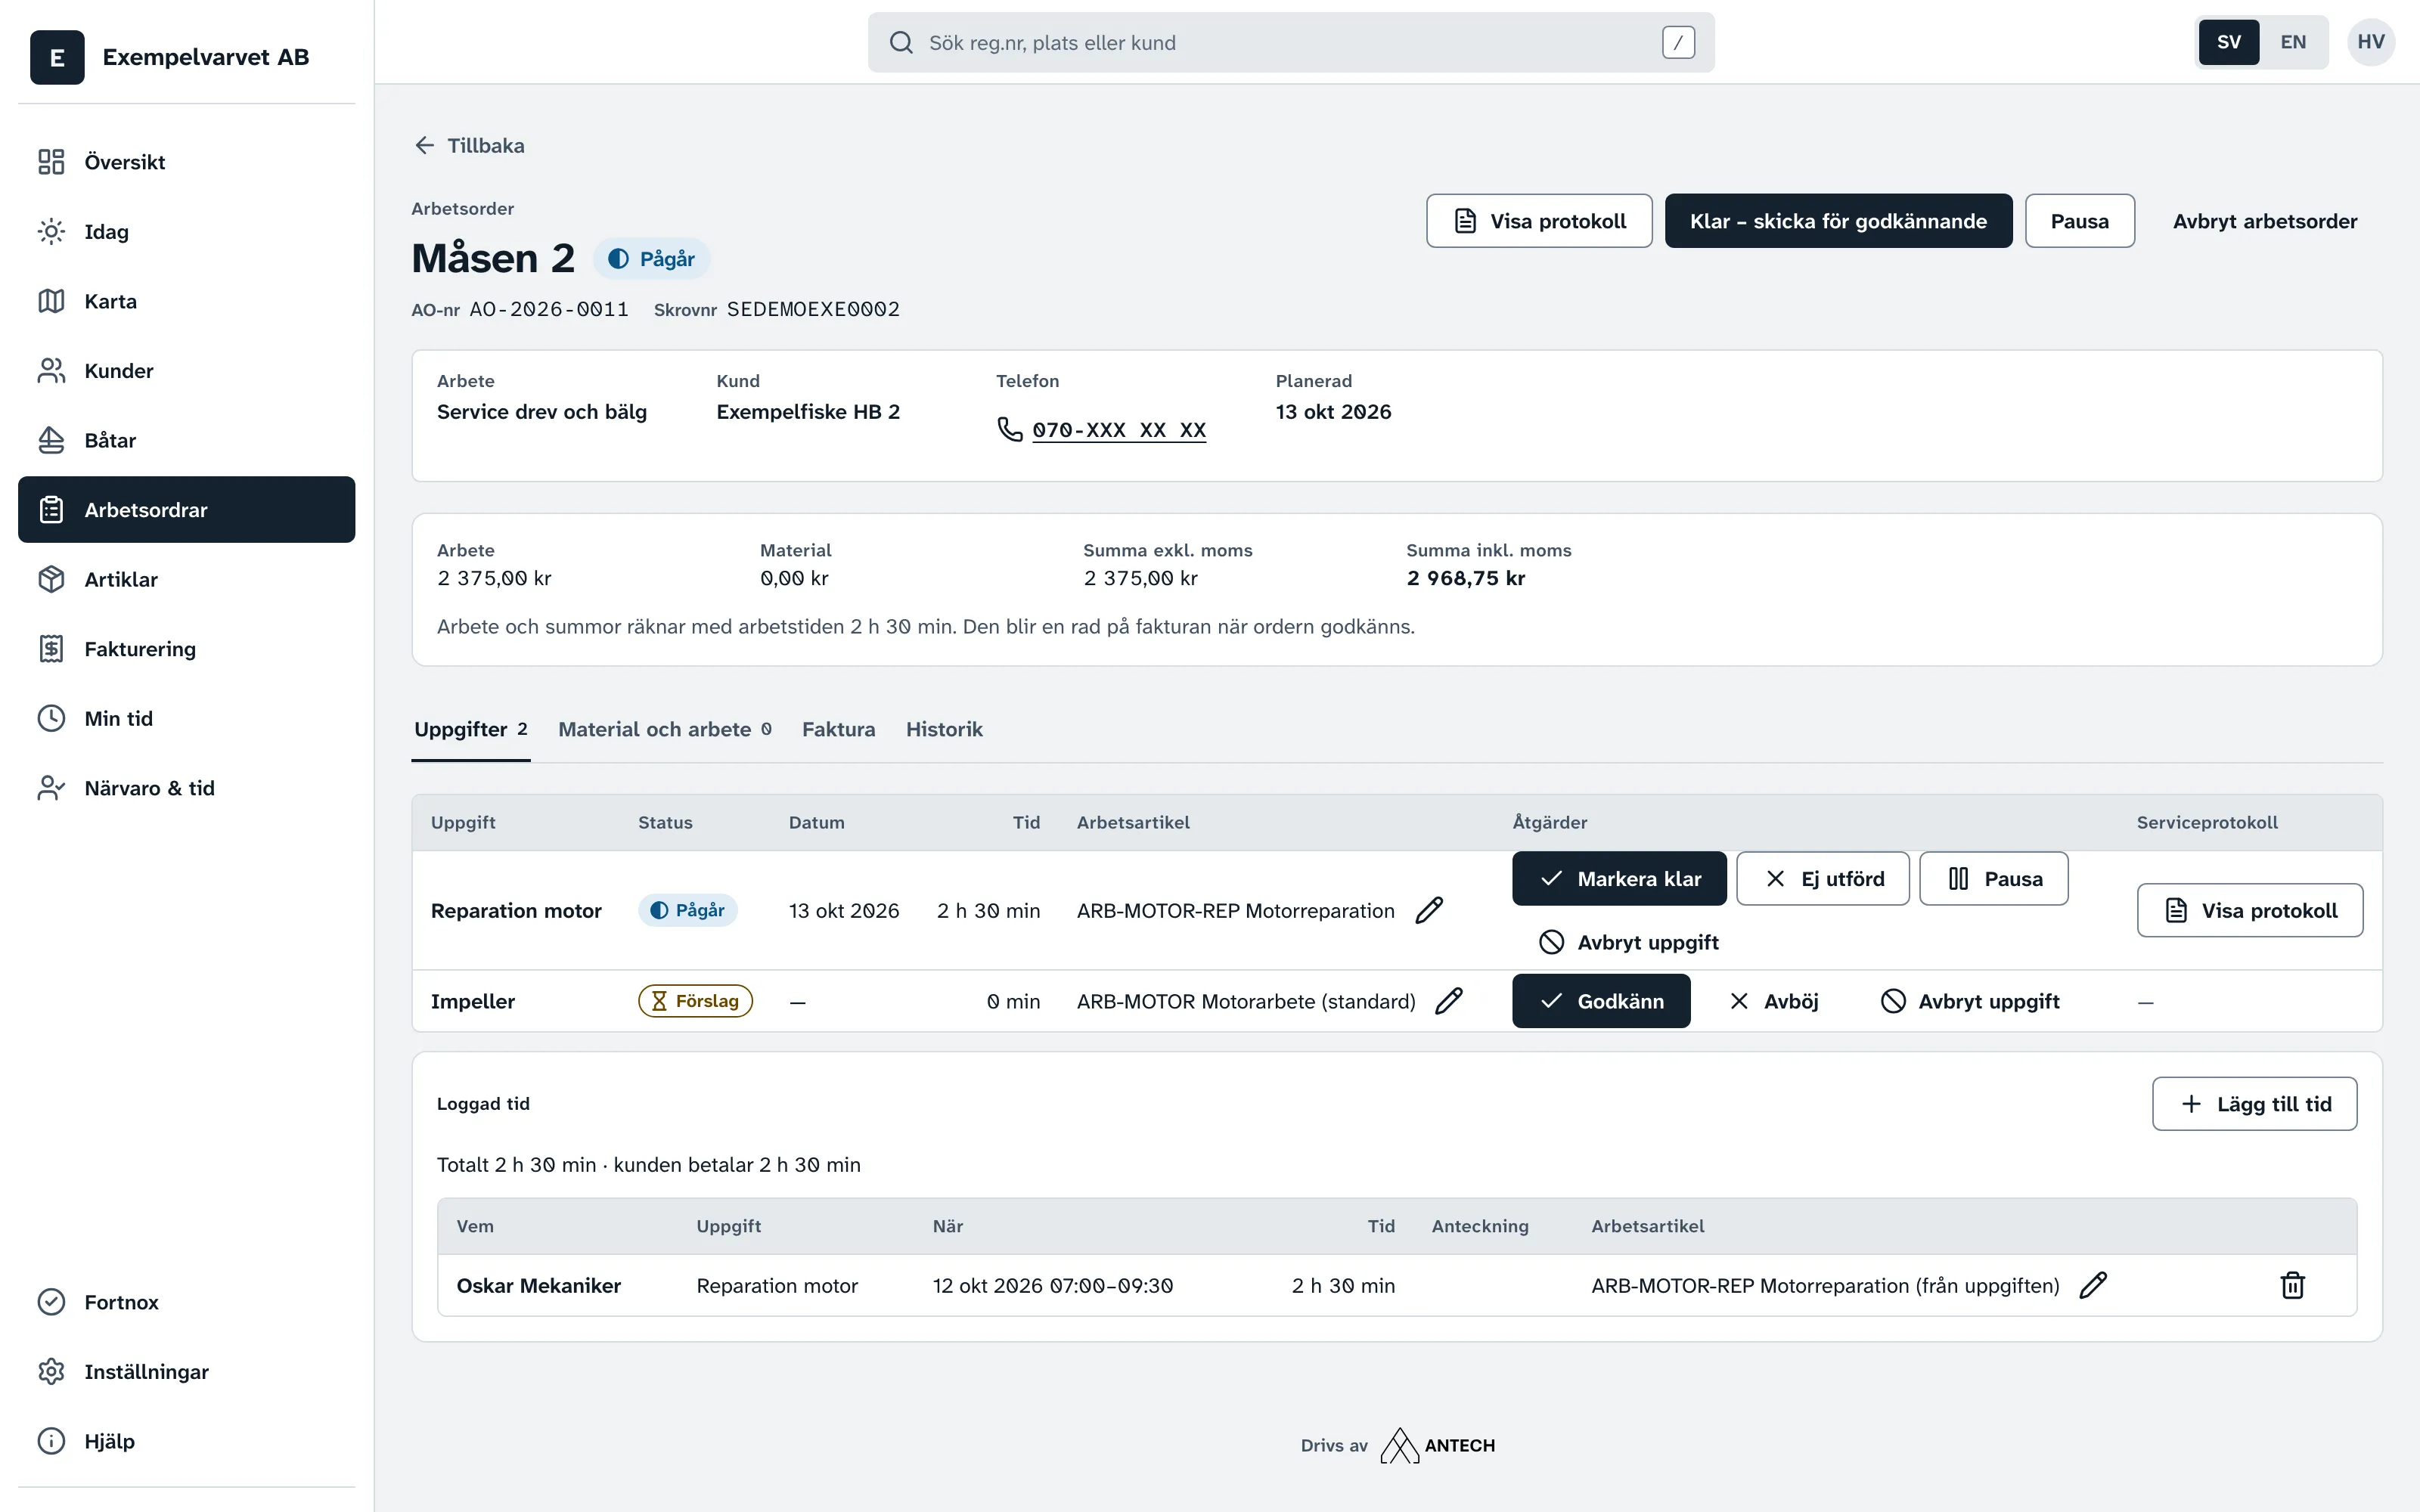Switch to Material och arbete tab

pyautogui.click(x=665, y=730)
